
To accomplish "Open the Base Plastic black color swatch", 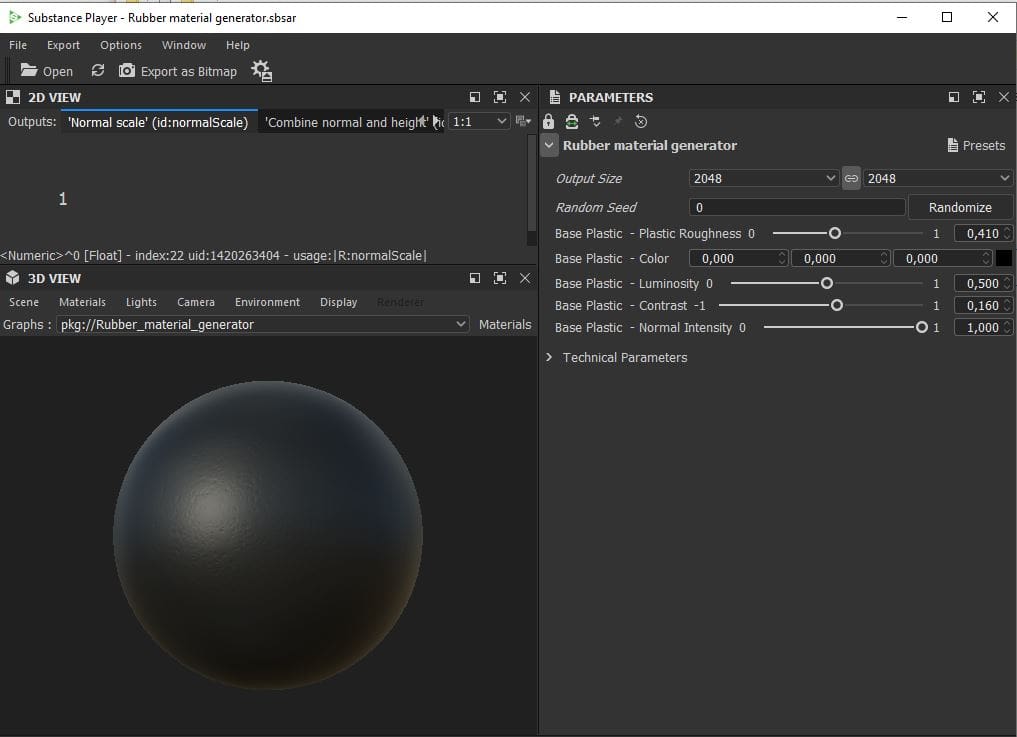I will [x=1003, y=258].
